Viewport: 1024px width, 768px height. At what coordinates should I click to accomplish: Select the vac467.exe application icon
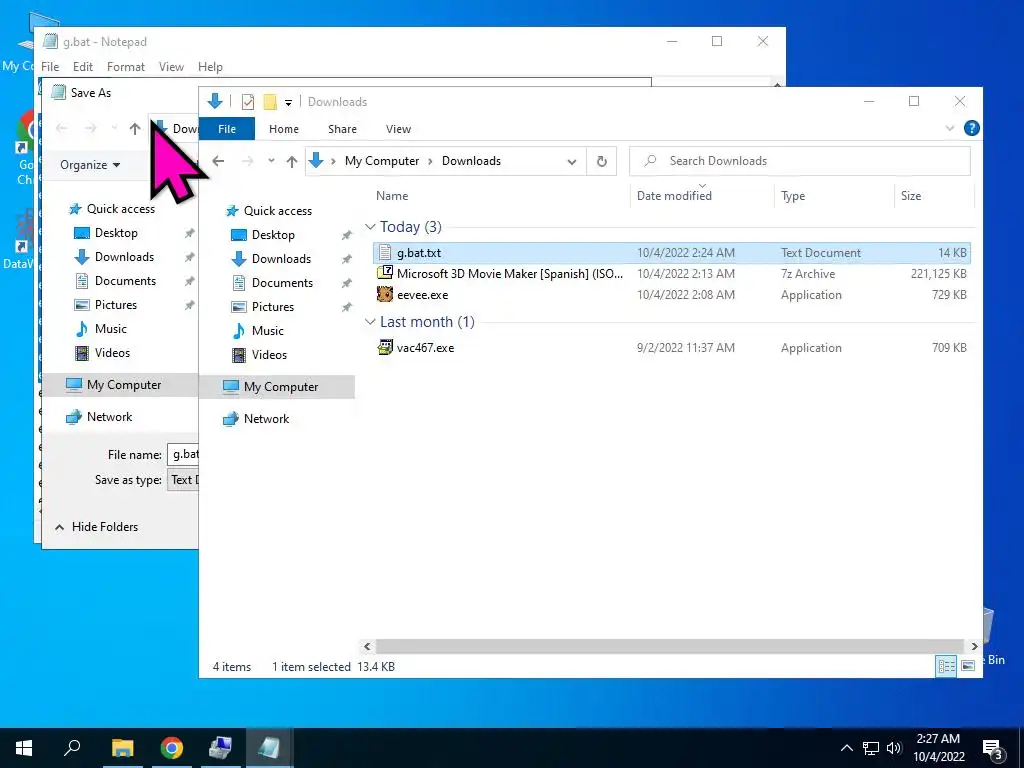(385, 347)
